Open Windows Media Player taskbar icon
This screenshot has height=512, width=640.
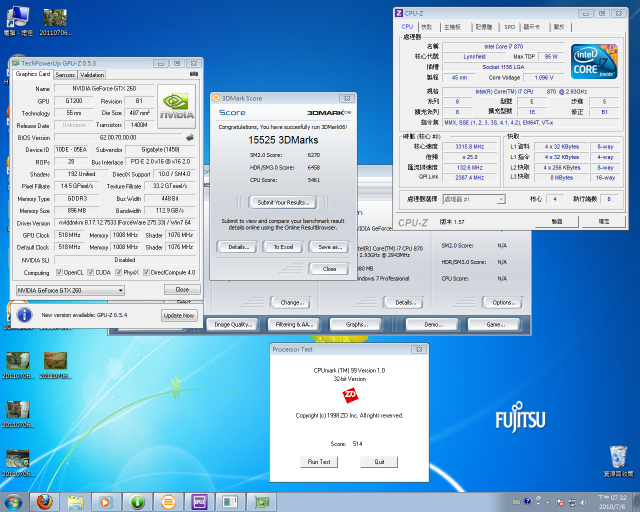point(106,502)
